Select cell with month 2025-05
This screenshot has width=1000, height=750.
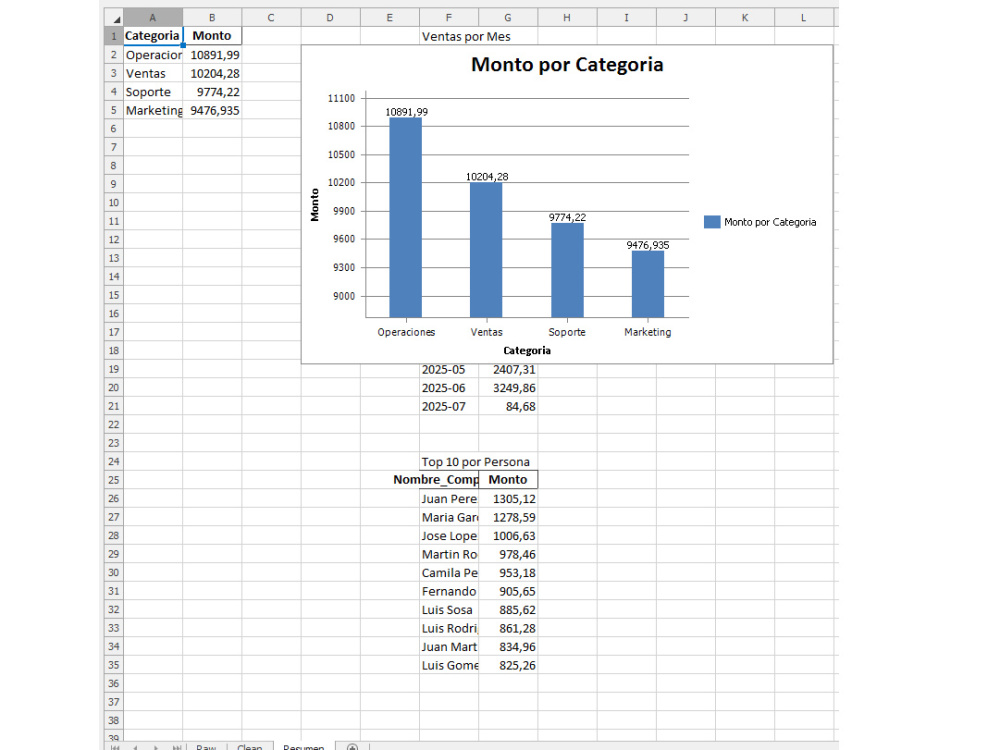click(x=449, y=369)
